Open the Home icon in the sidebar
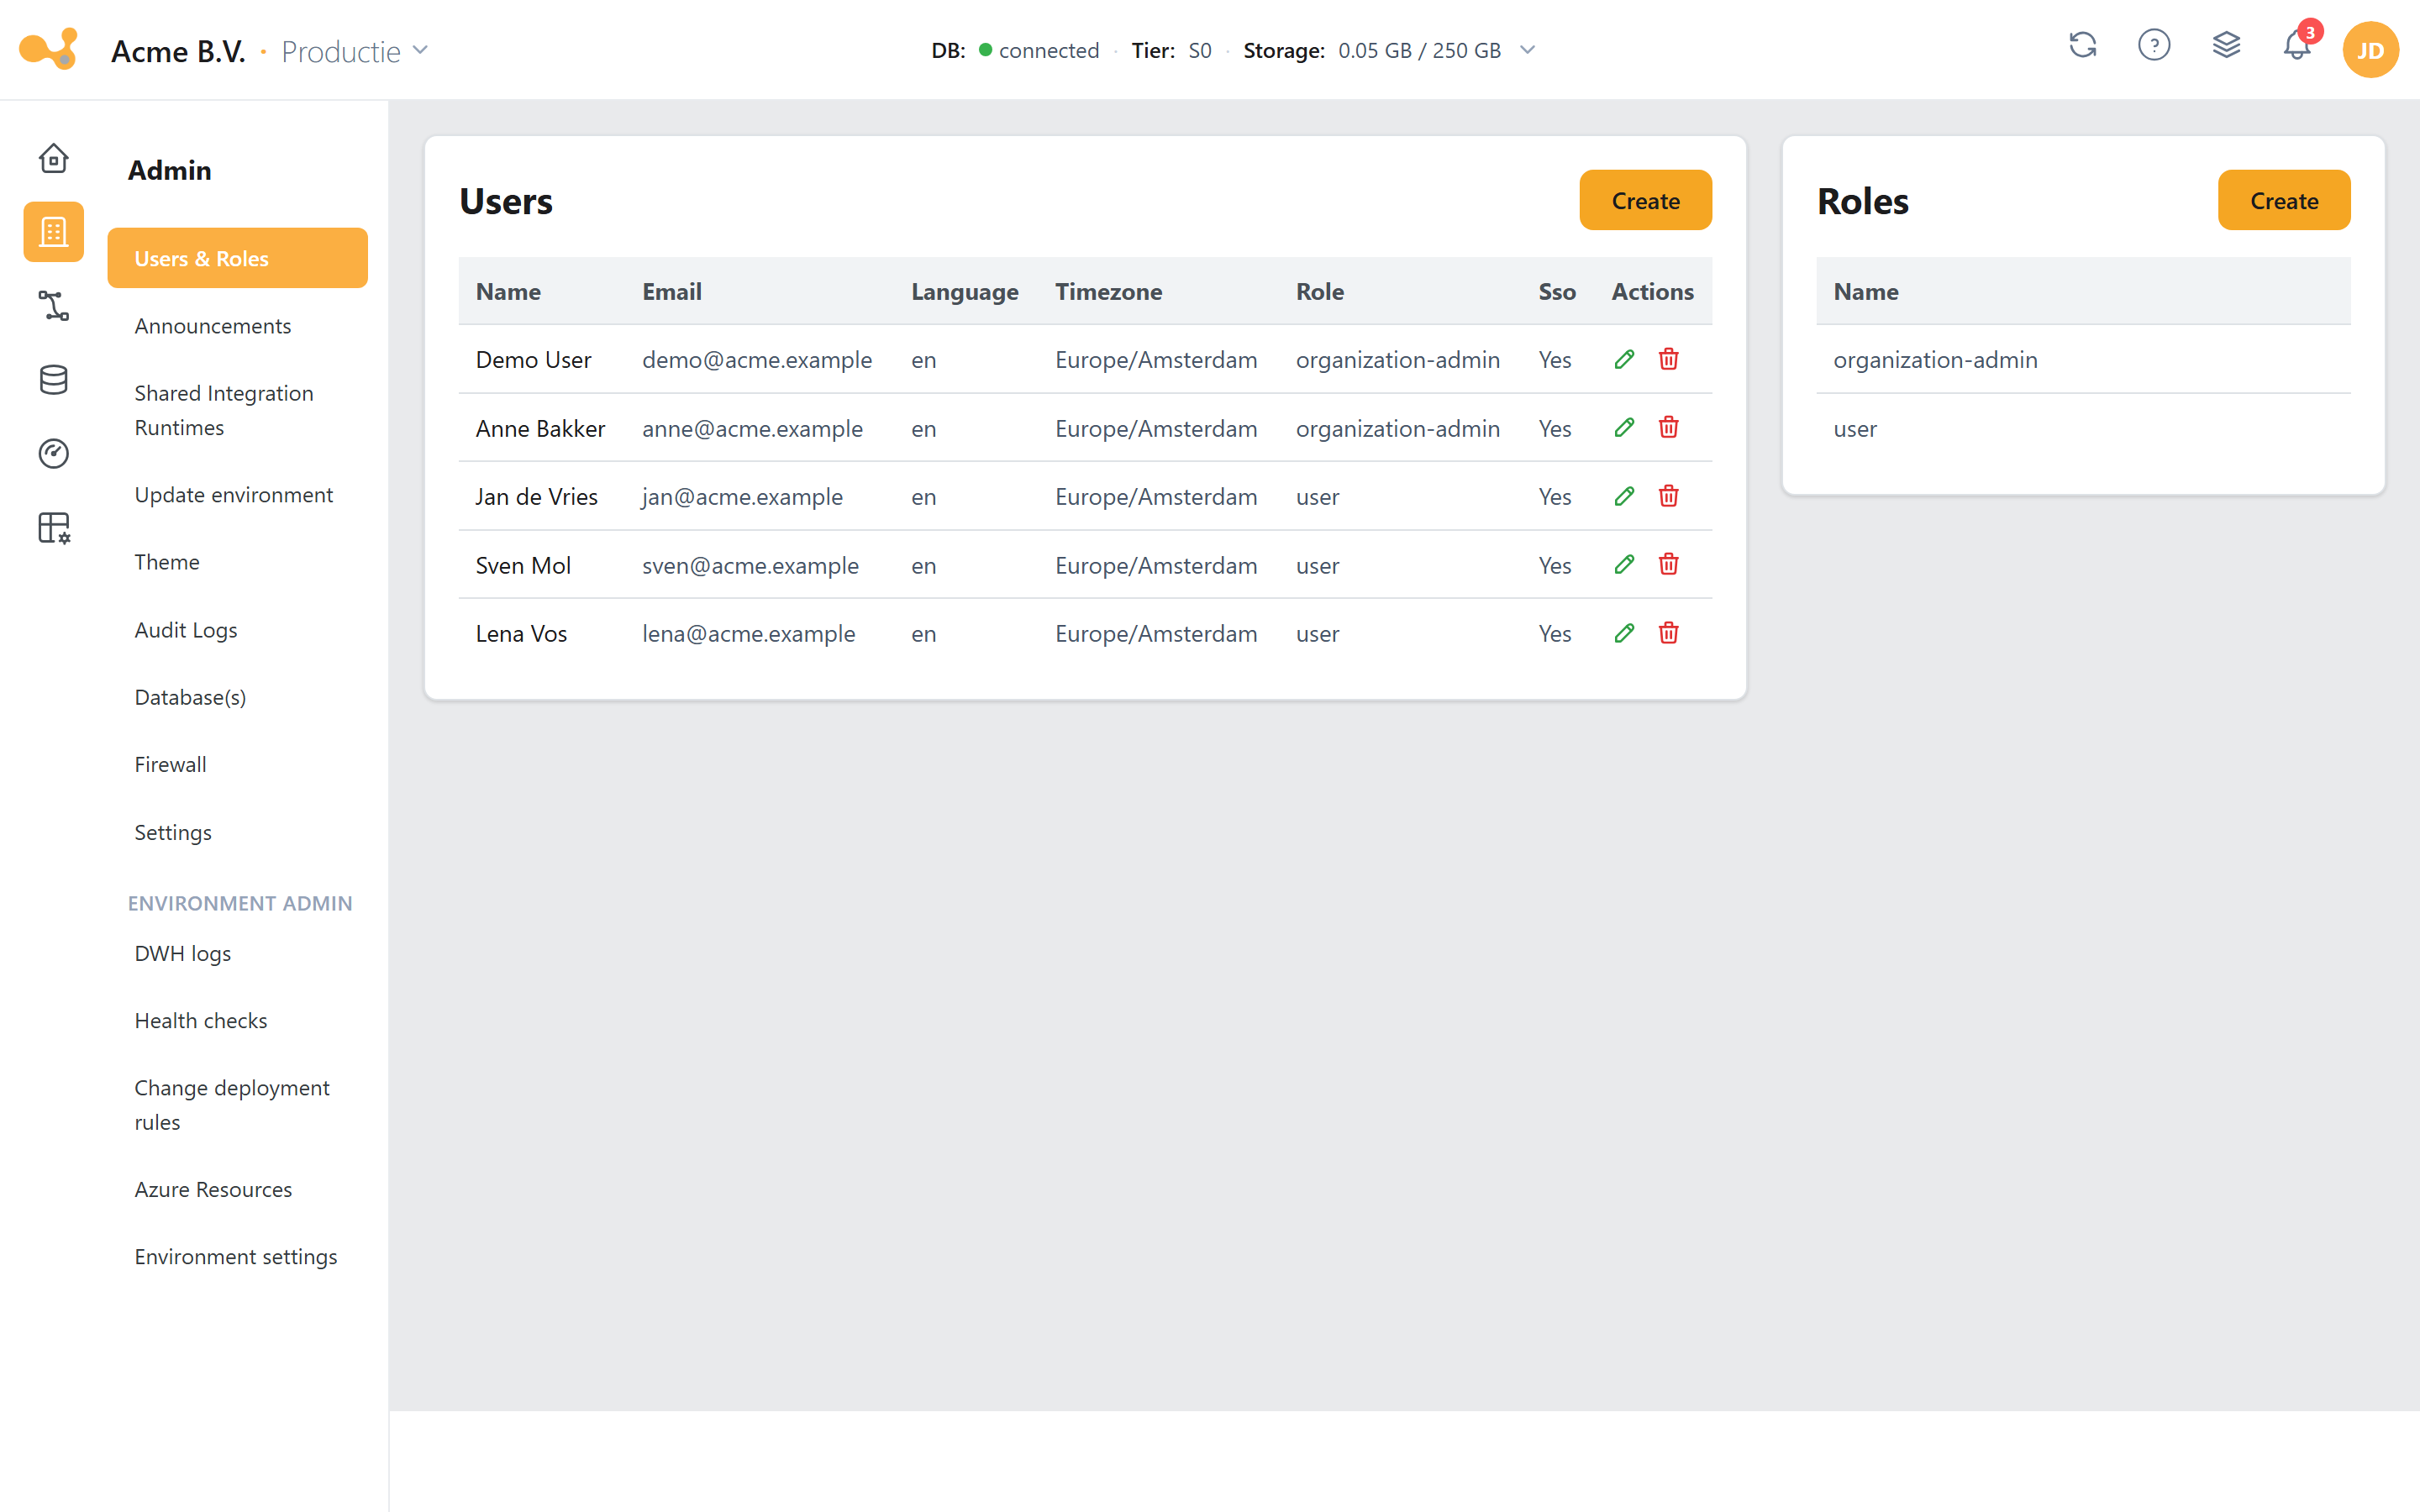Image resolution: width=2420 pixels, height=1512 pixels. (x=53, y=158)
